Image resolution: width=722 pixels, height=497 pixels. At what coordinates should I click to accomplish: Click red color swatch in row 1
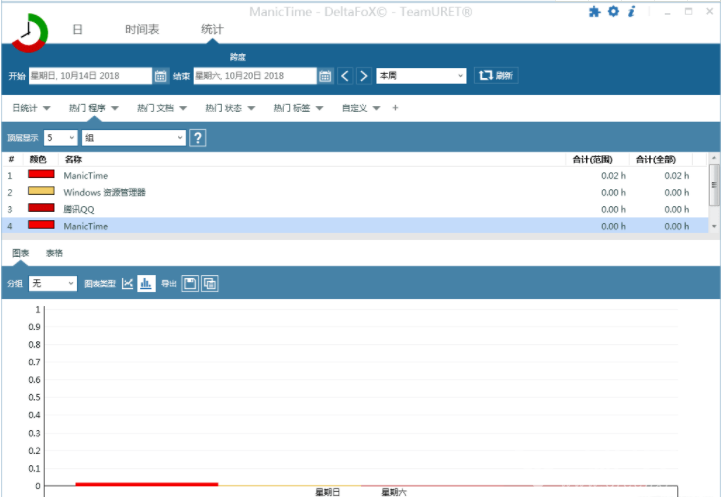click(x=41, y=174)
